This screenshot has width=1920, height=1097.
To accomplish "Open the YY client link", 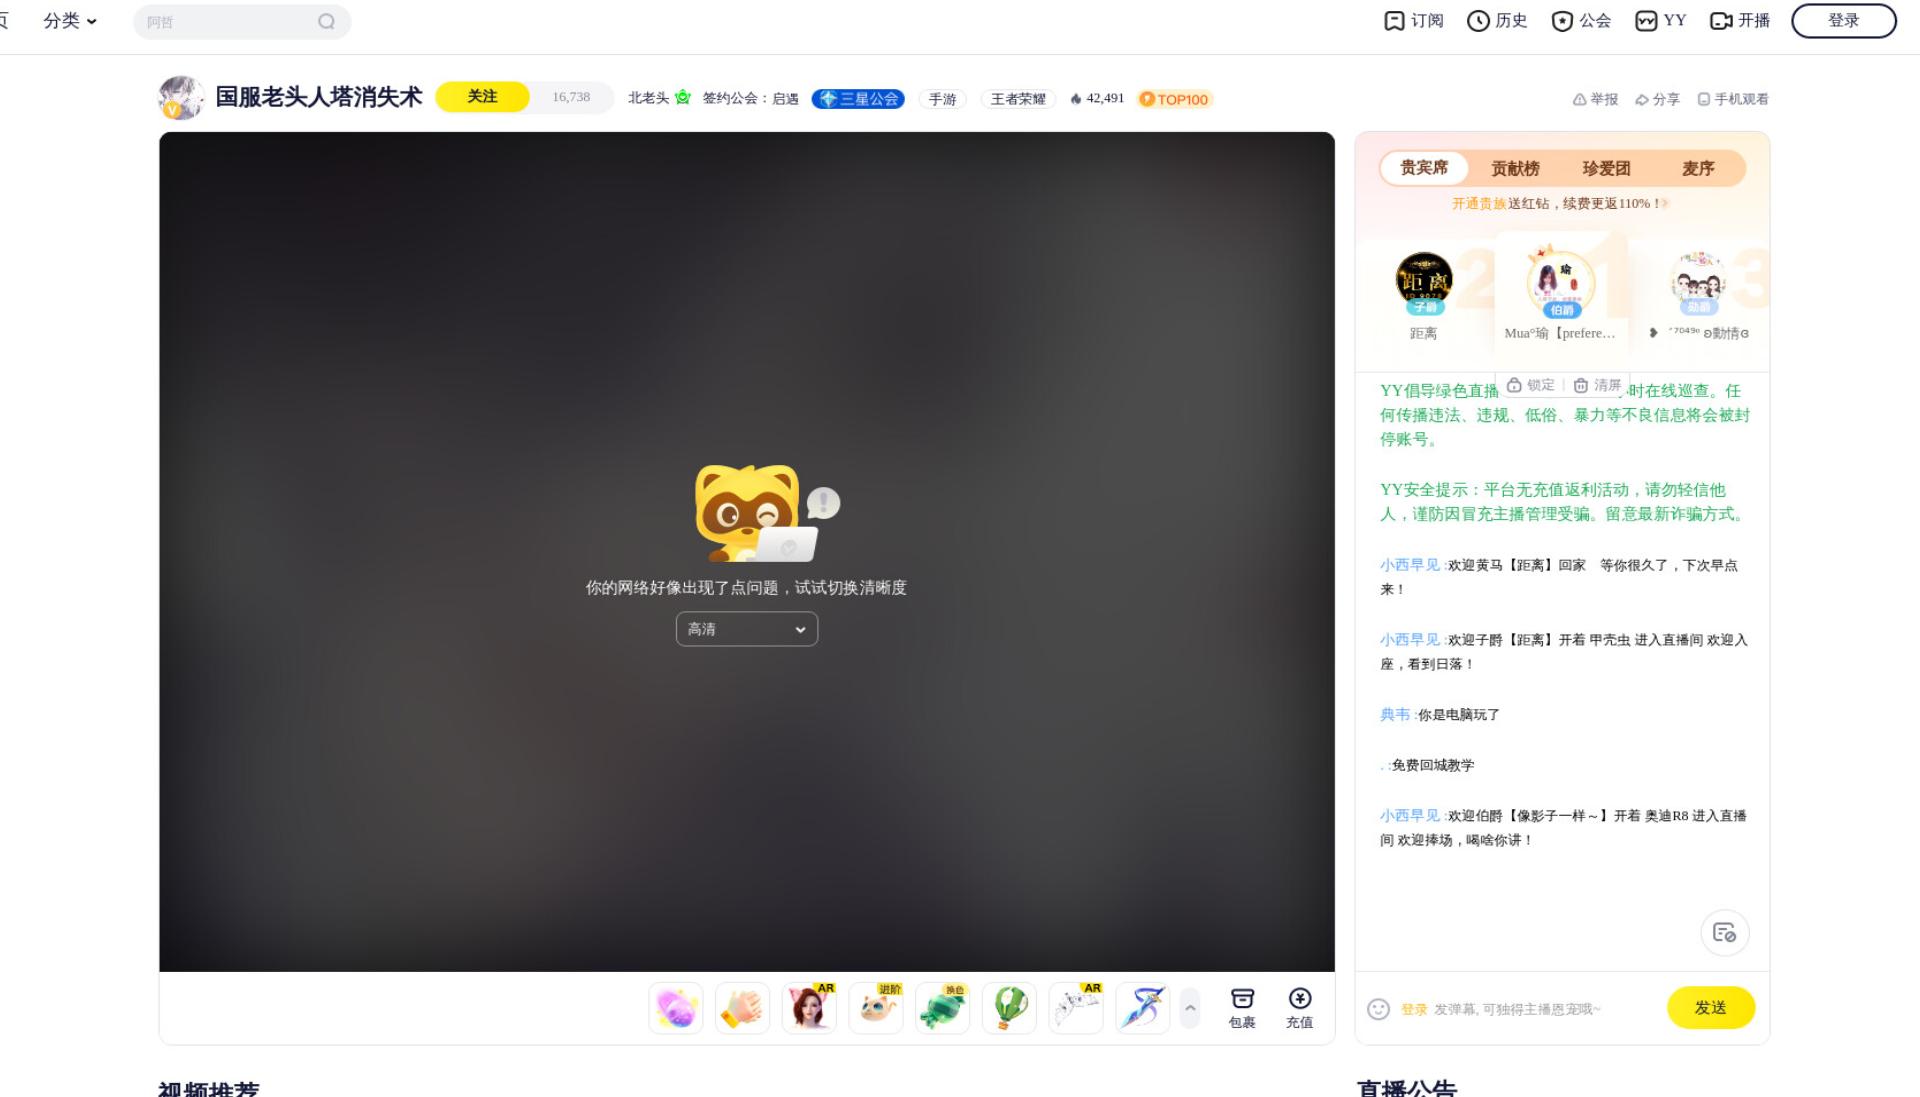I will coord(1660,21).
